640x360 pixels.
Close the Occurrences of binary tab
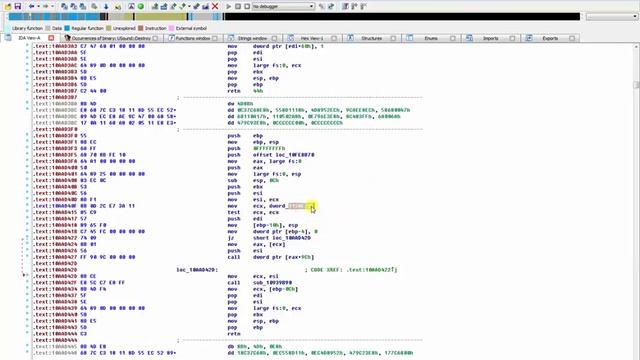coord(155,38)
